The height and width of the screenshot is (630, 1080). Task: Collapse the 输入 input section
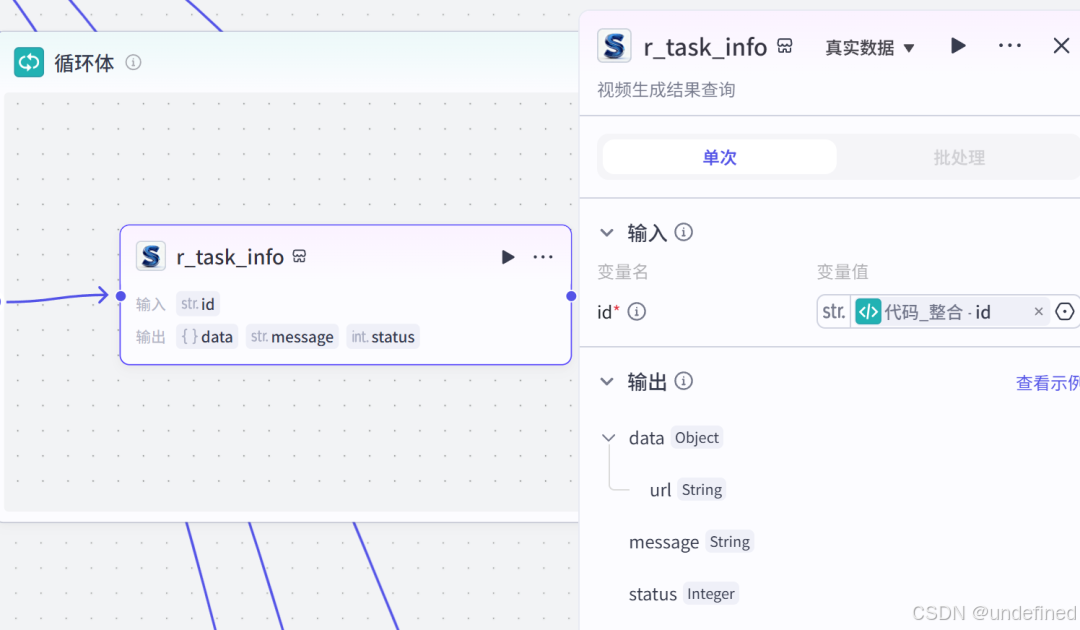click(607, 233)
